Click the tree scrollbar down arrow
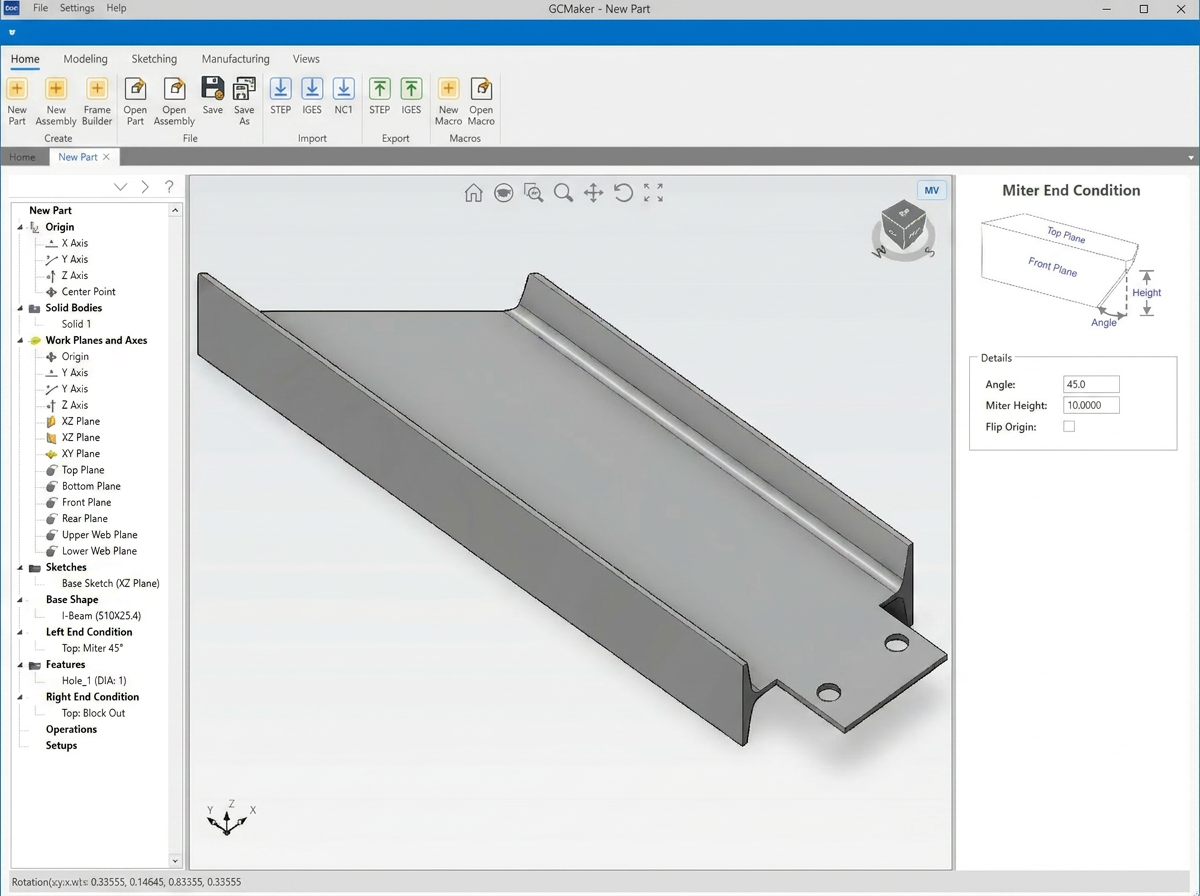Viewport: 1200px width, 896px height. tap(176, 861)
